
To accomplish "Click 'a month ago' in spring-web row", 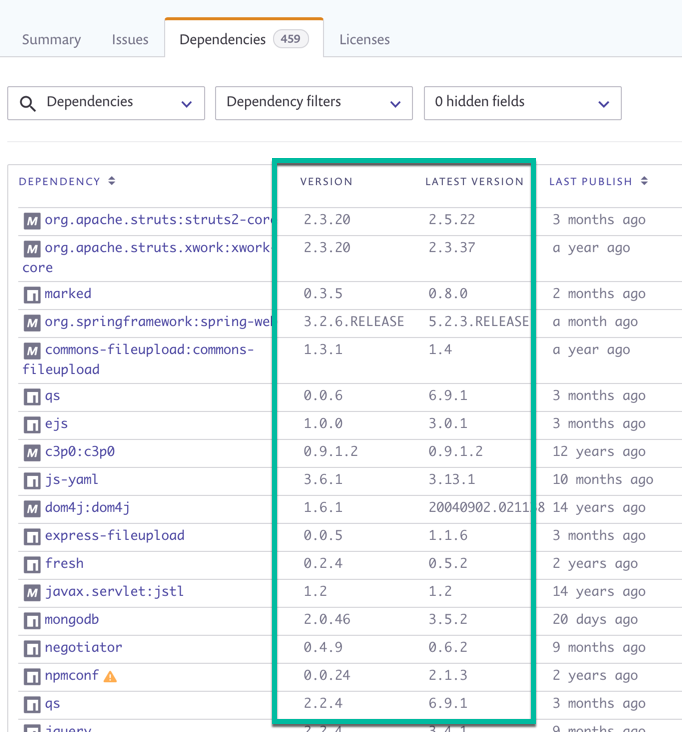I will point(595,322).
